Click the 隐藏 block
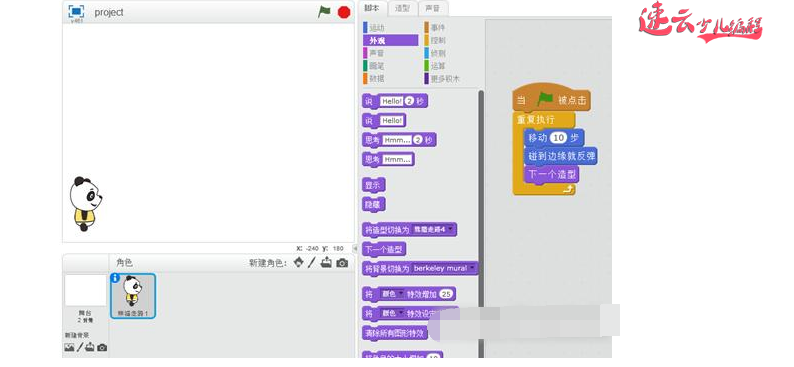 (374, 205)
